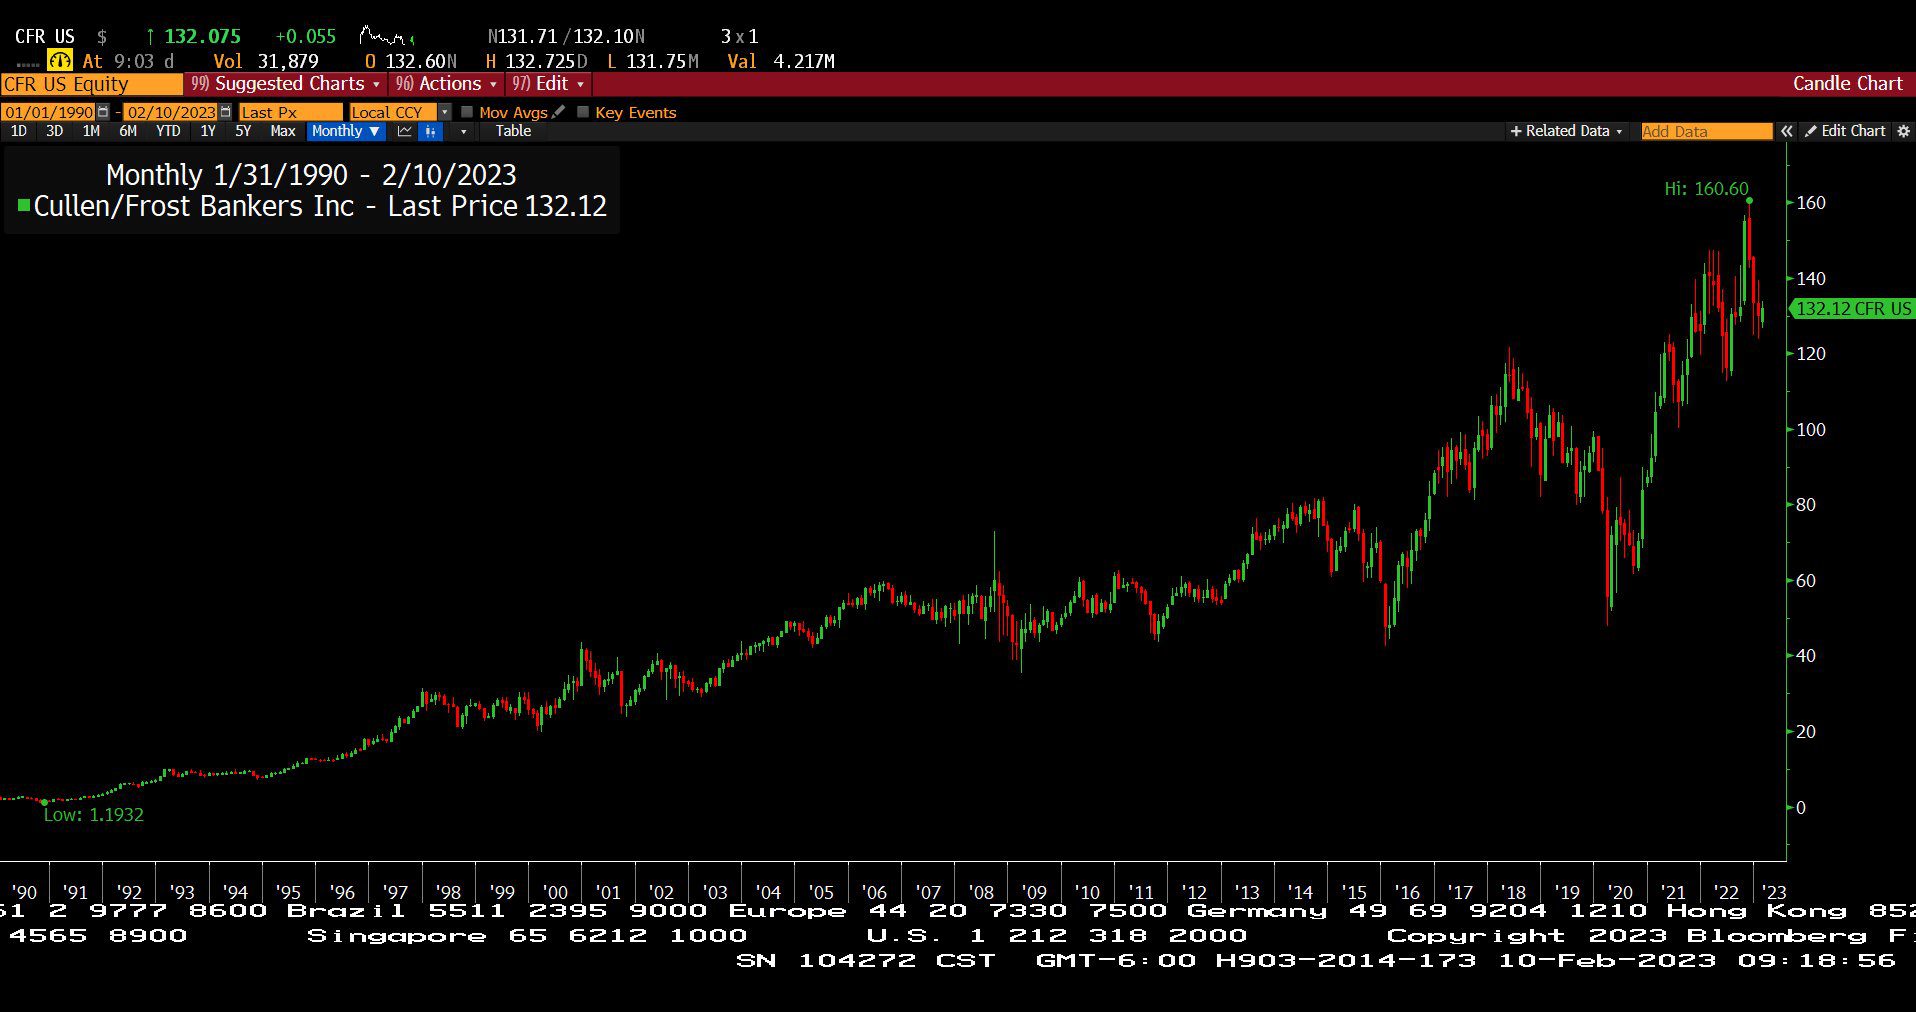Screen dimensions: 1916x1012
Task: Click the Candle Chart title text
Action: pyautogui.click(x=1847, y=84)
